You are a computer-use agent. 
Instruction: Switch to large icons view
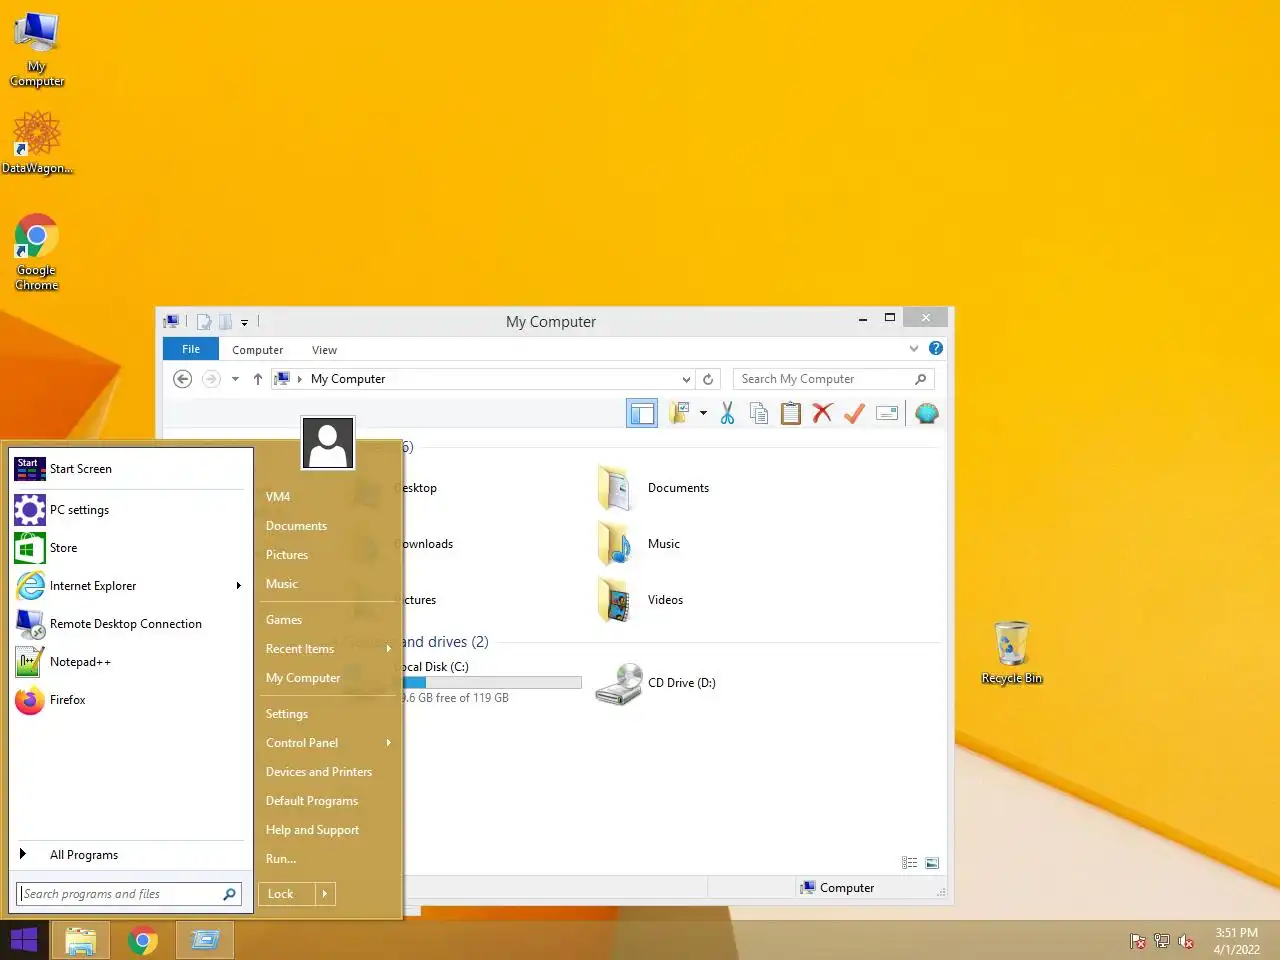tap(932, 863)
